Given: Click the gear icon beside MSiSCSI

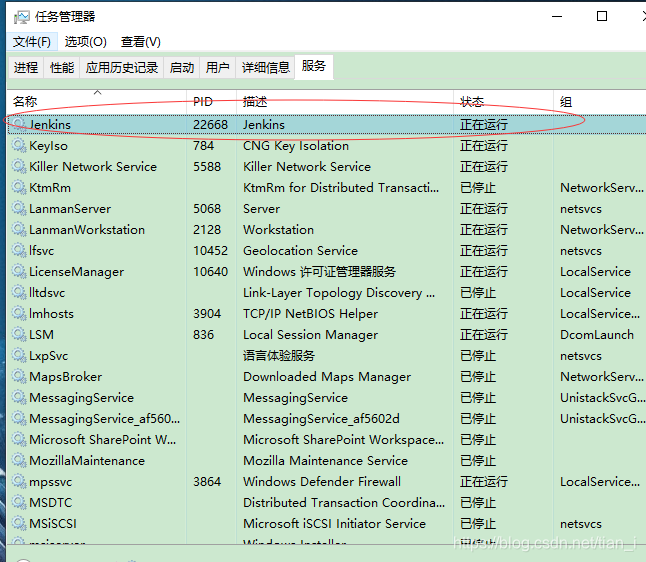Looking at the screenshot, I should [19, 523].
